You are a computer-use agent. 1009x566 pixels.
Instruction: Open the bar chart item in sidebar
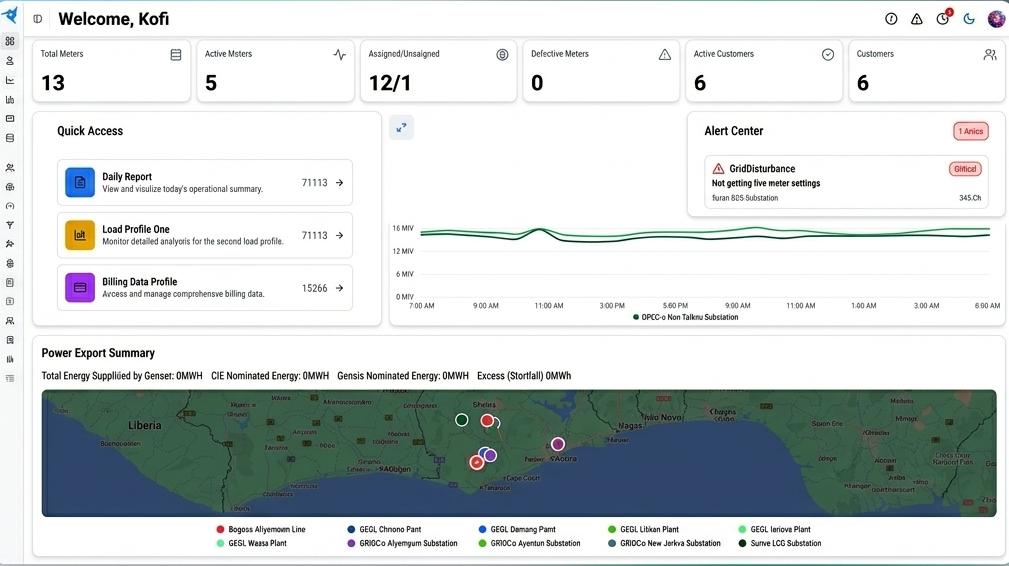click(10, 100)
